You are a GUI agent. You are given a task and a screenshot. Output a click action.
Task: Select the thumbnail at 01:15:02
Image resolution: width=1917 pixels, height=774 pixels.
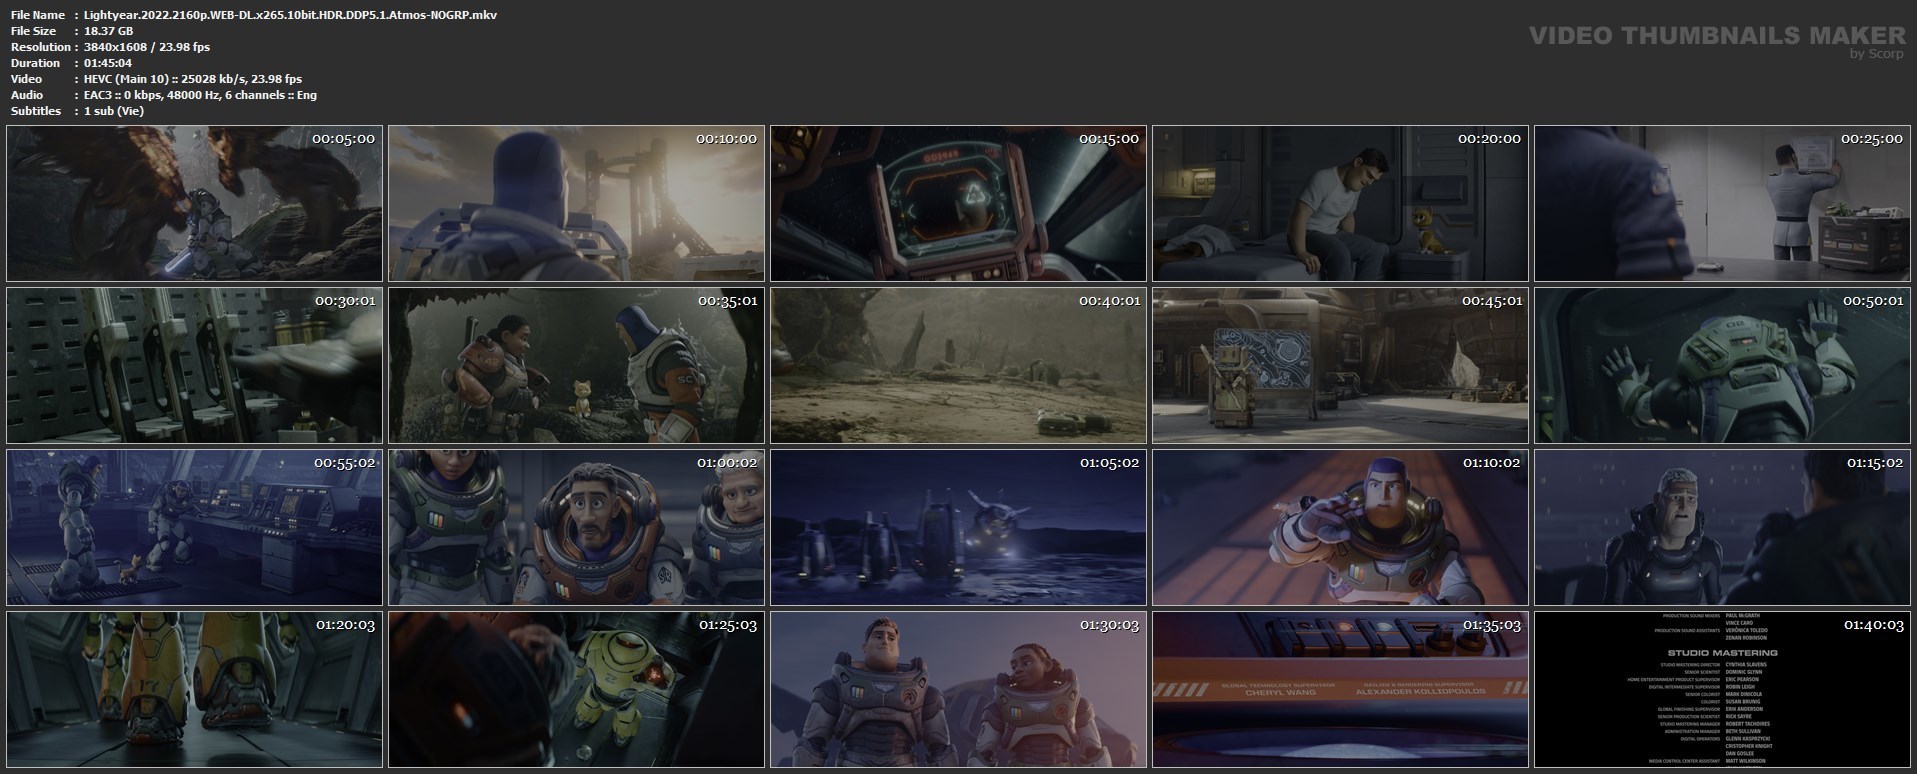pos(1722,527)
